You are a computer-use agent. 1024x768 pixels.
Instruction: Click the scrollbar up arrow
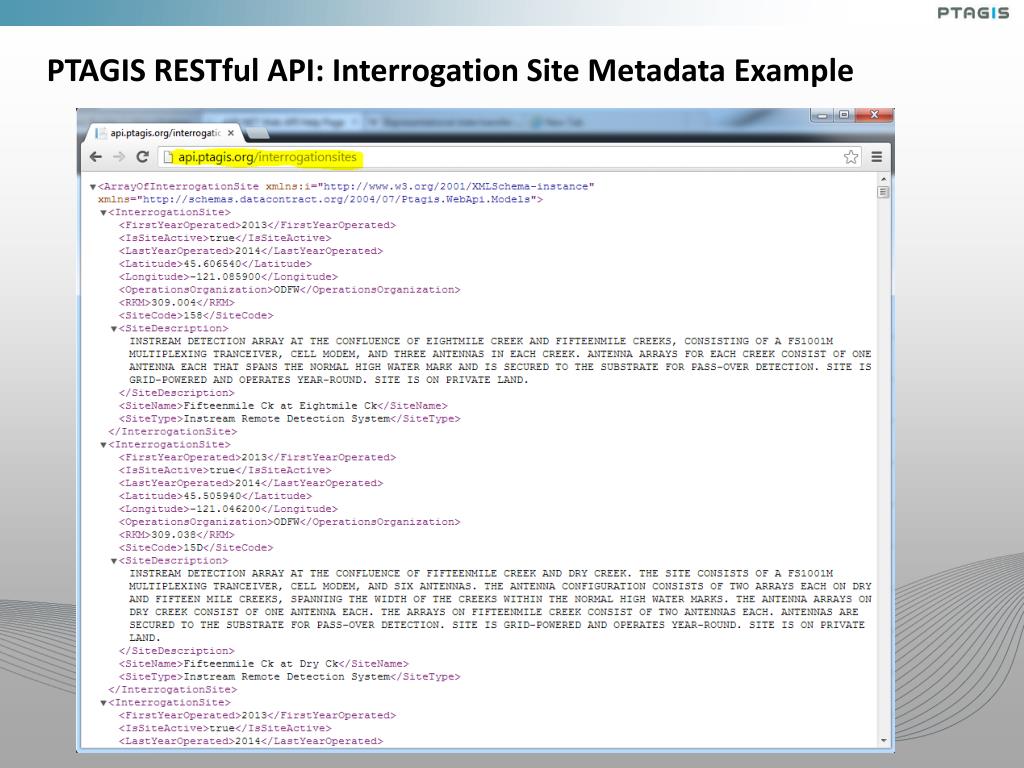point(884,179)
